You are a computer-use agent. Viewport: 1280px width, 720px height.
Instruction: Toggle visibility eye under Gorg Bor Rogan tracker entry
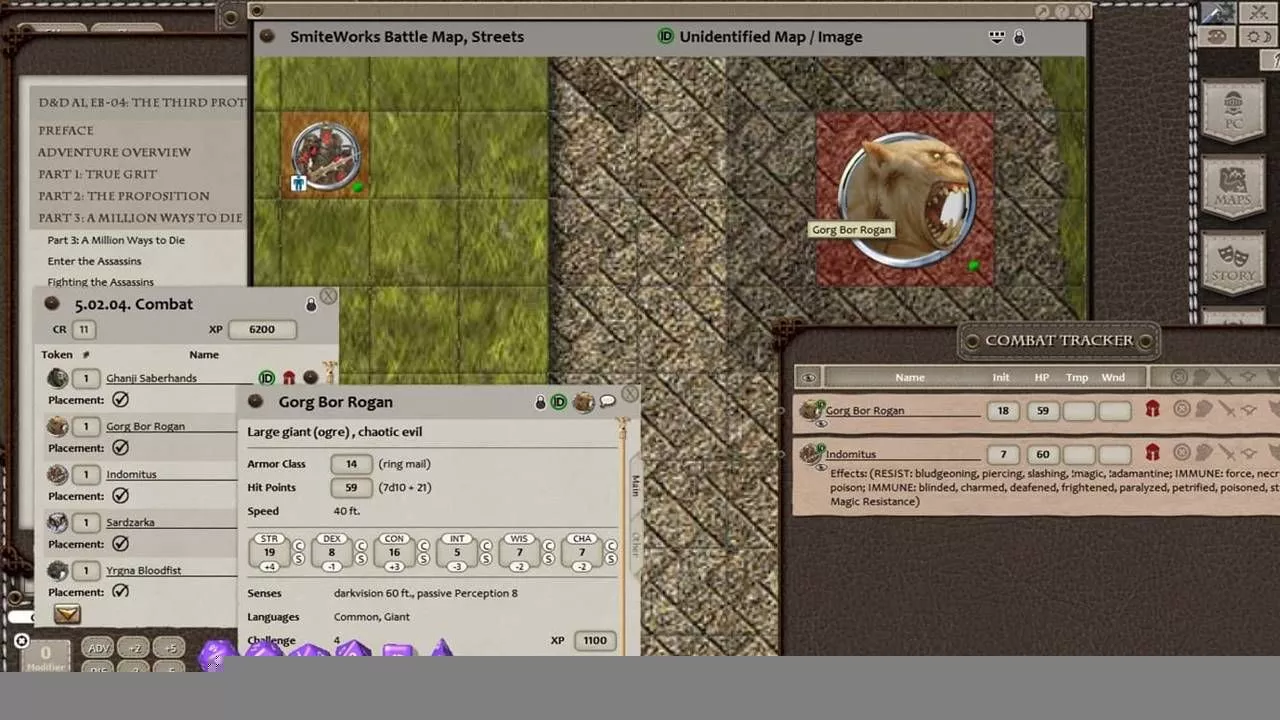click(x=822, y=424)
